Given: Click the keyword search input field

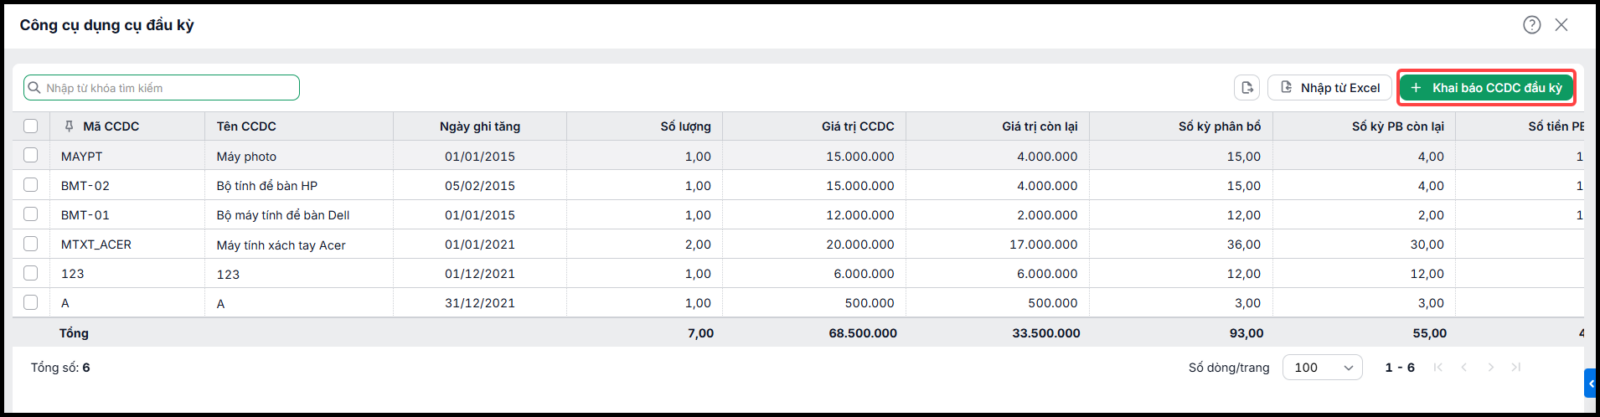Looking at the screenshot, I should point(162,88).
